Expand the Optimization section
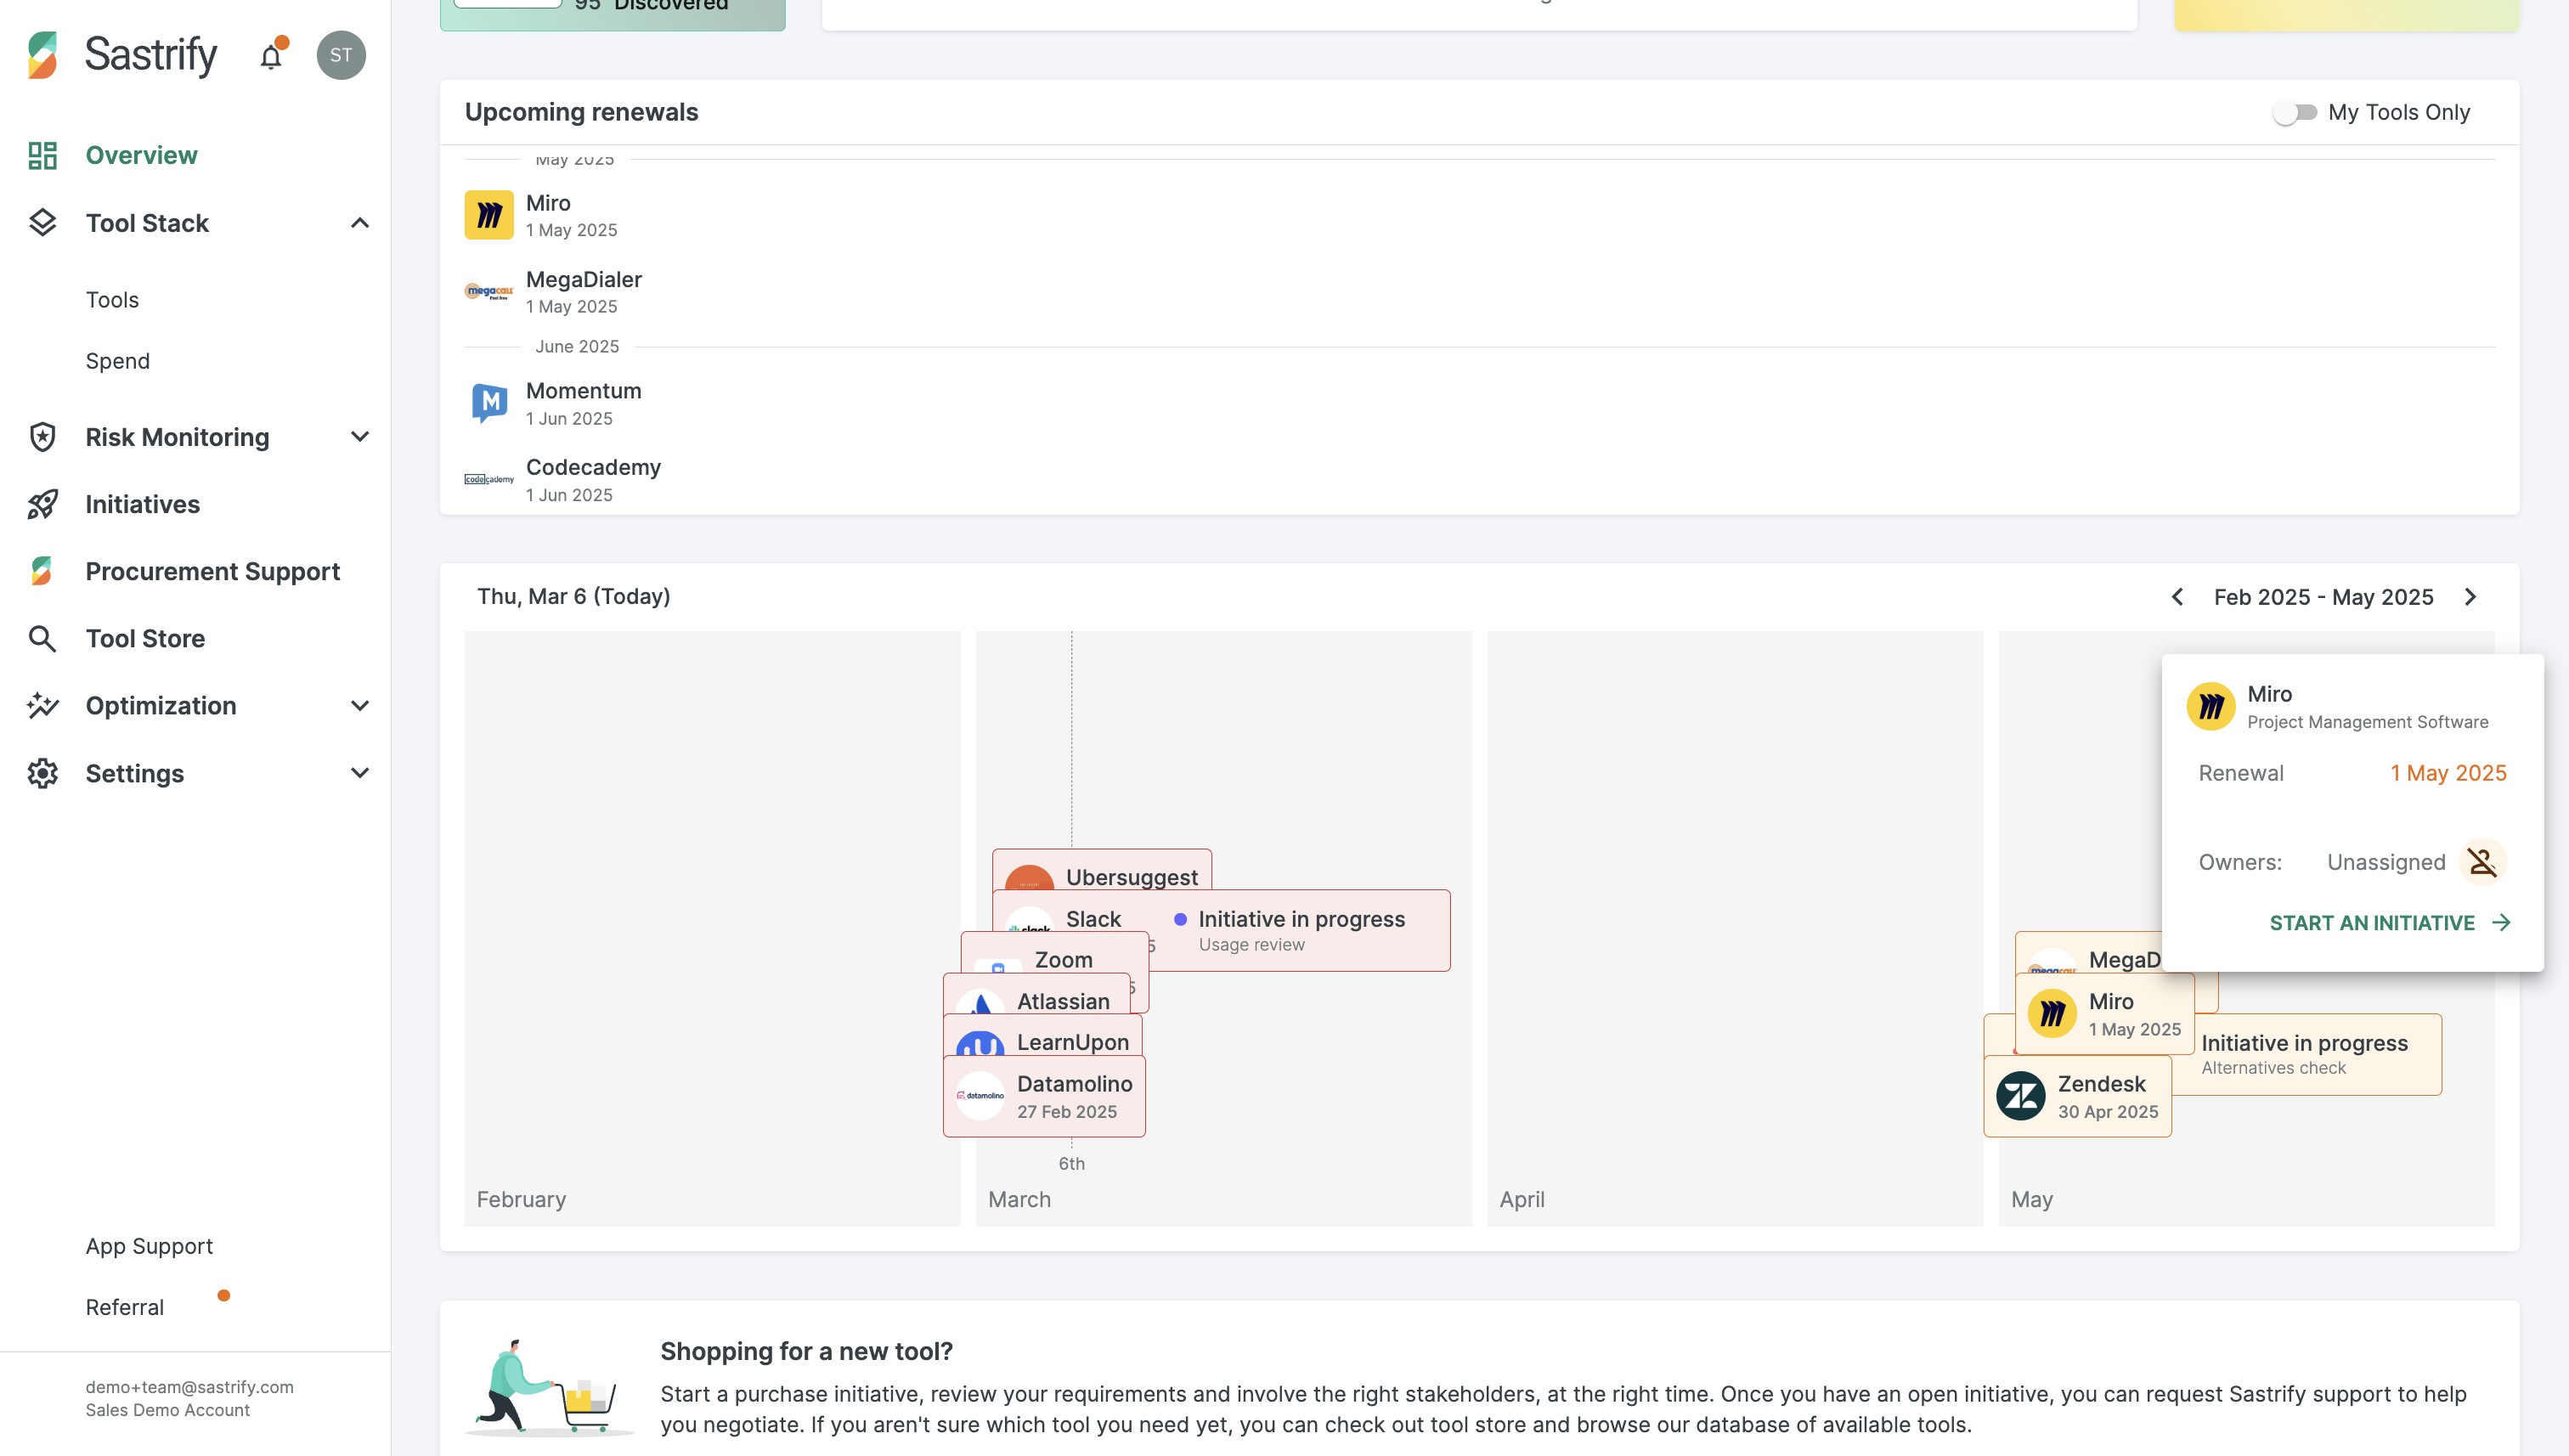 click(360, 705)
